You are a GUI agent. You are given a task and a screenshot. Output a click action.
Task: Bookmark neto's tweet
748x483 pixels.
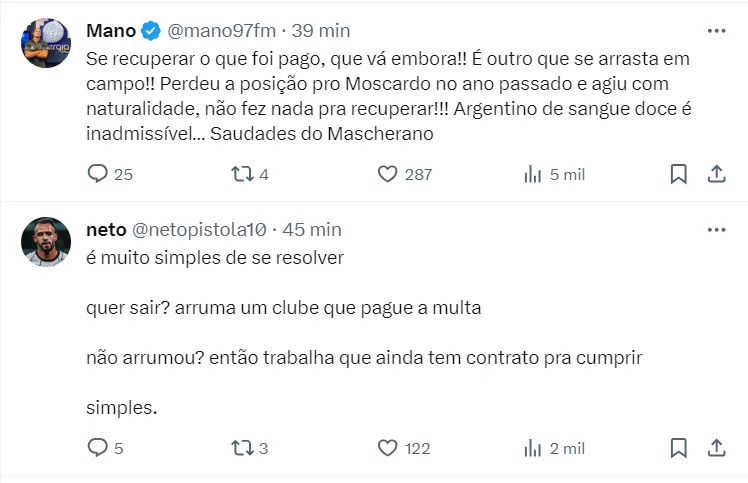678,448
